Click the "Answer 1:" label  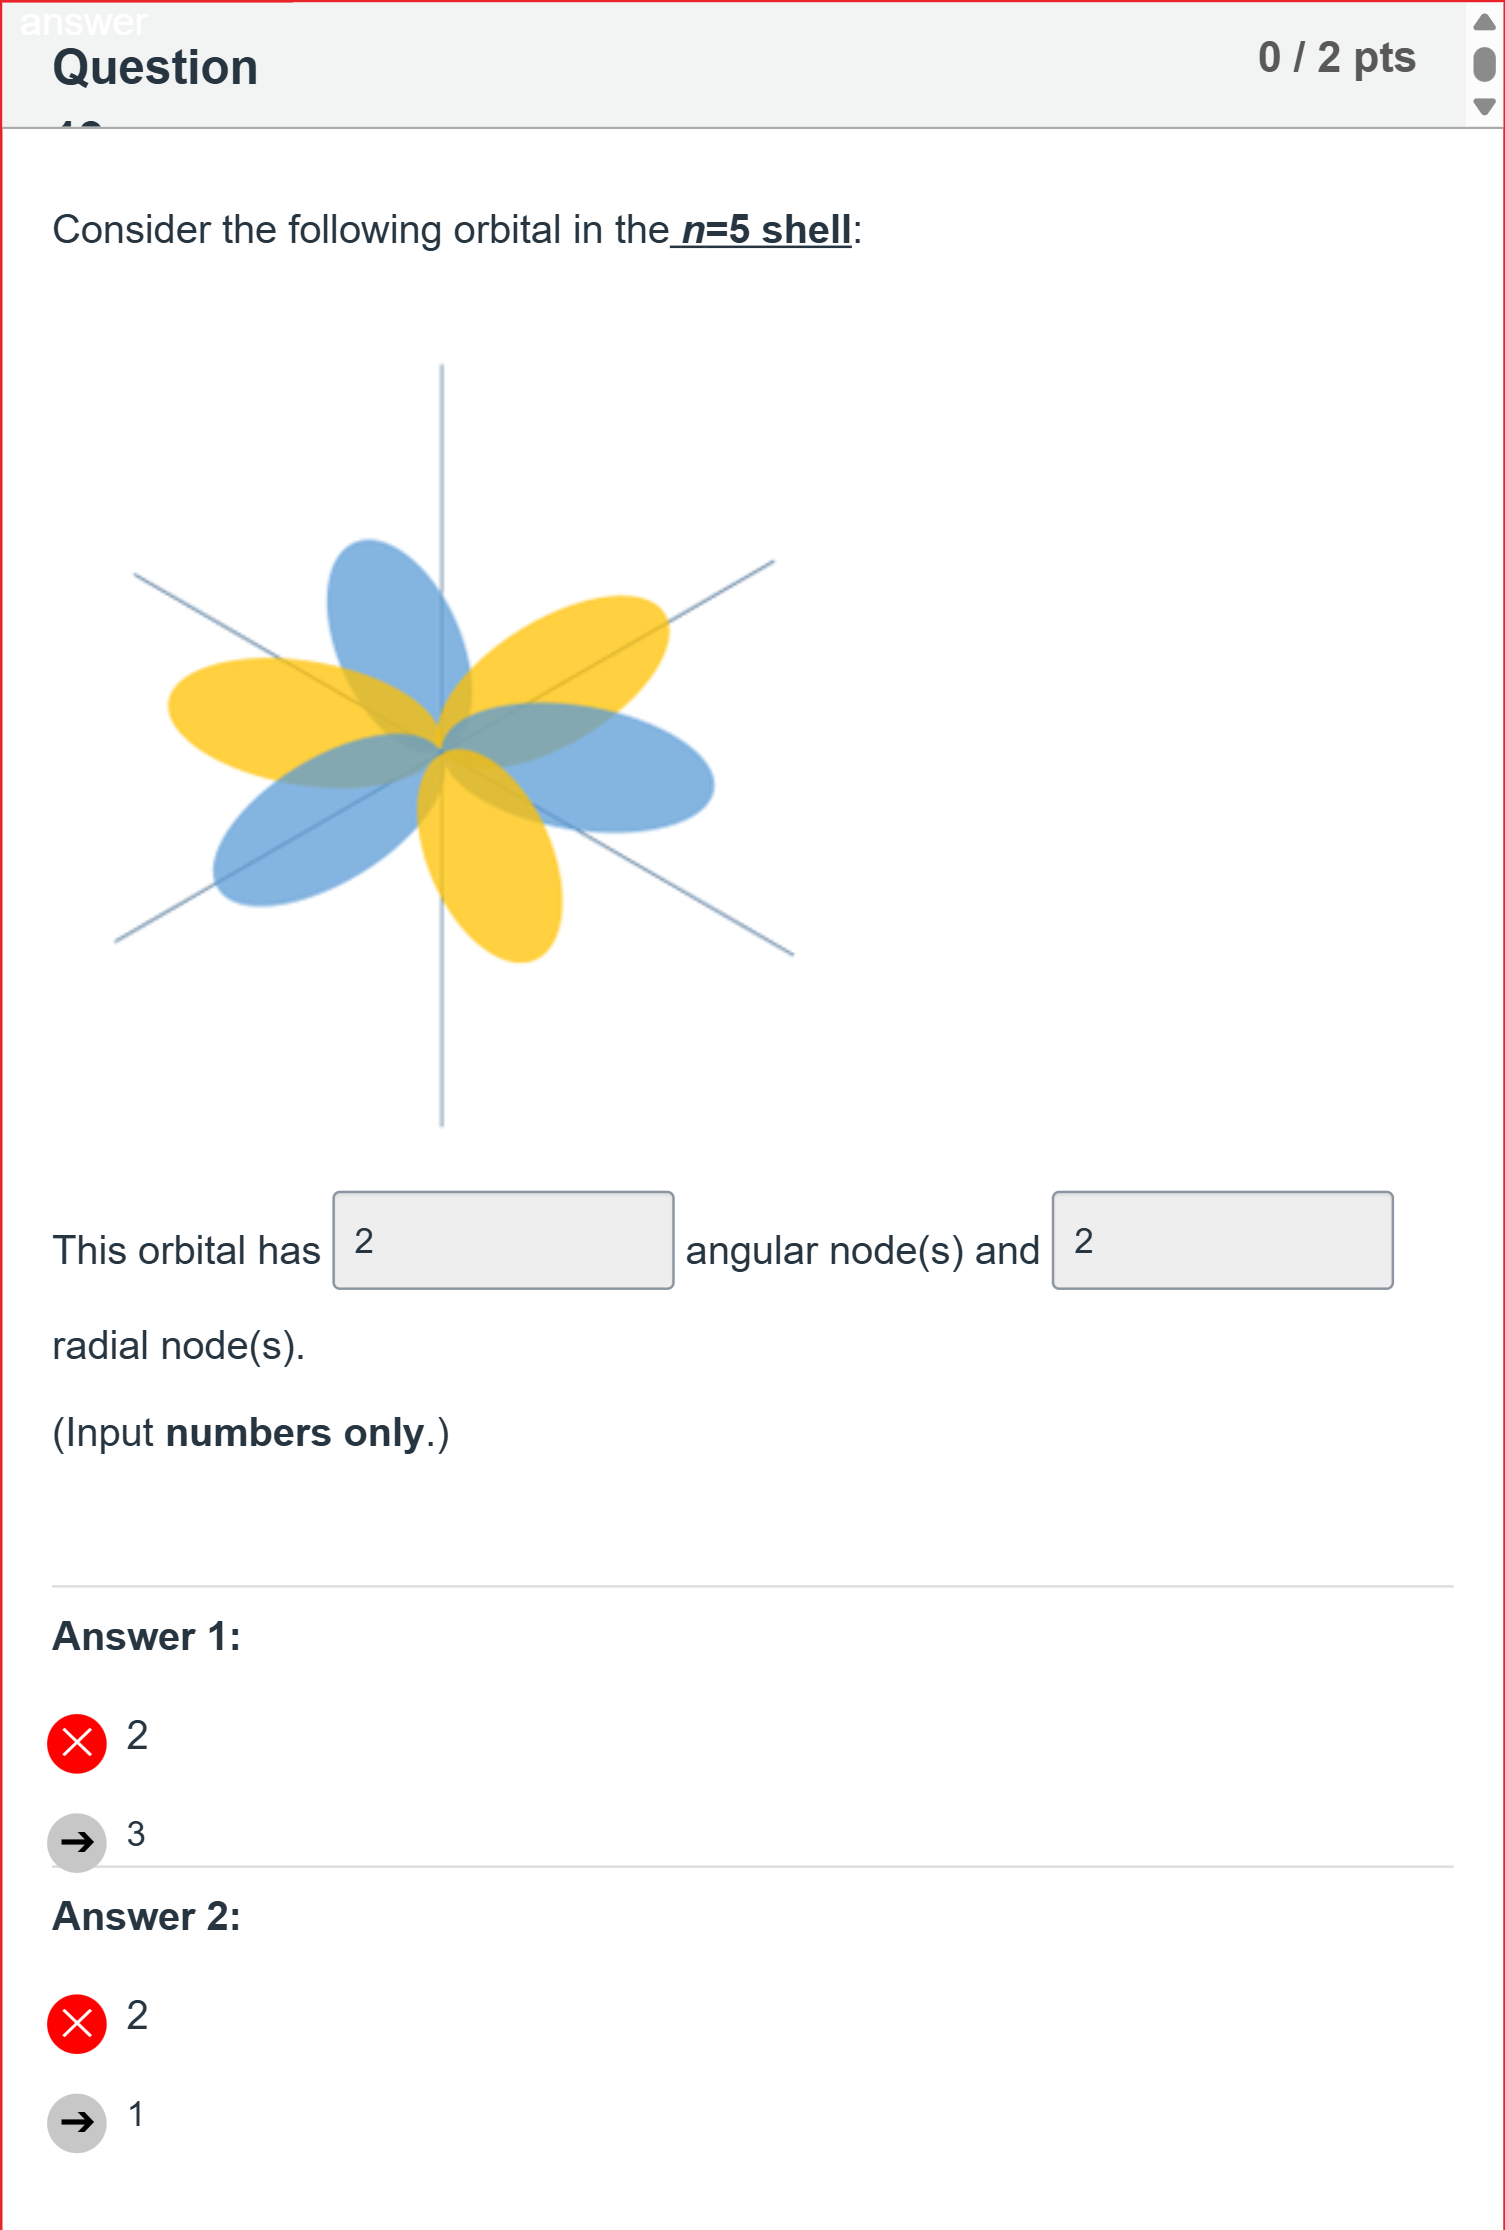[146, 1636]
